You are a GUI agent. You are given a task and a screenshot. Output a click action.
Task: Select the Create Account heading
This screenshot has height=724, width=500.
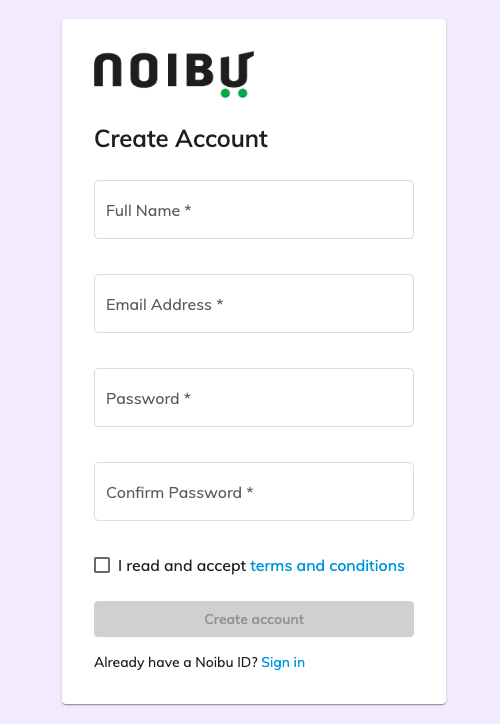point(181,139)
